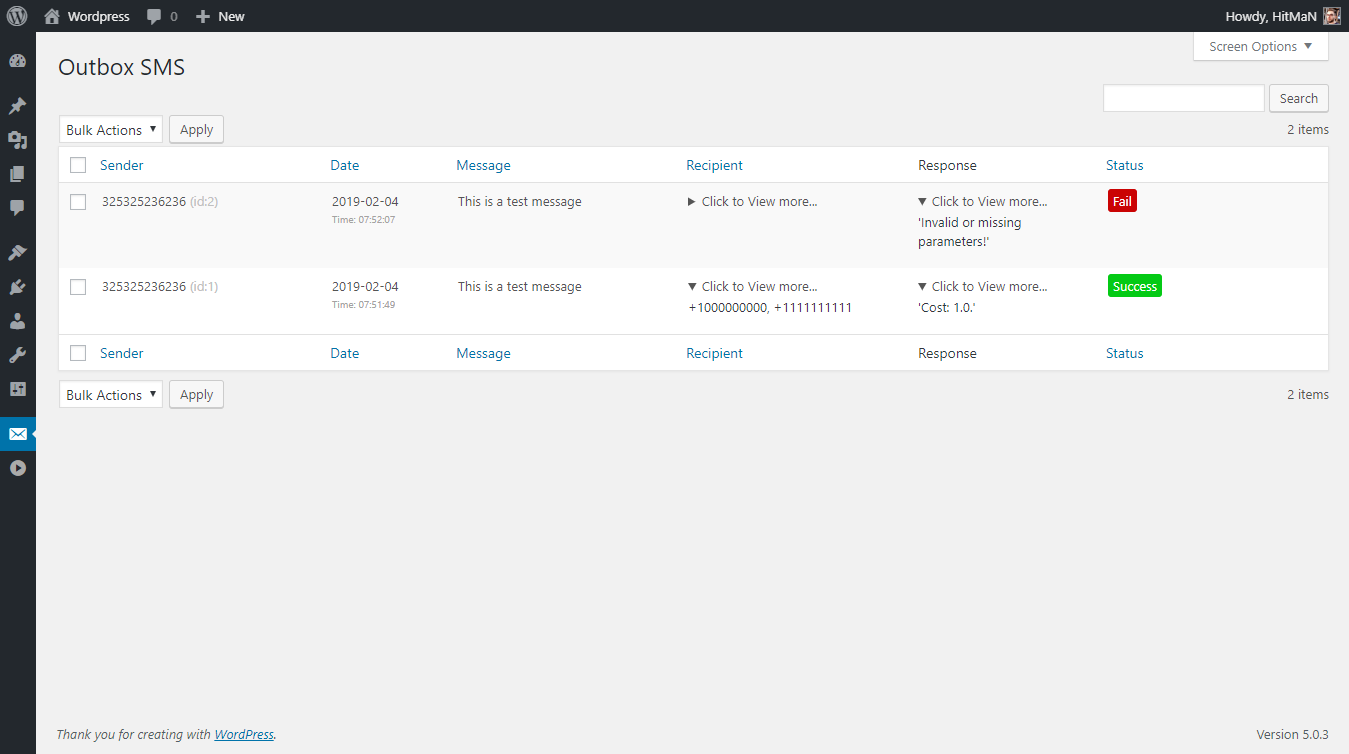
Task: Open Plugins via the plug icon
Action: (17, 287)
